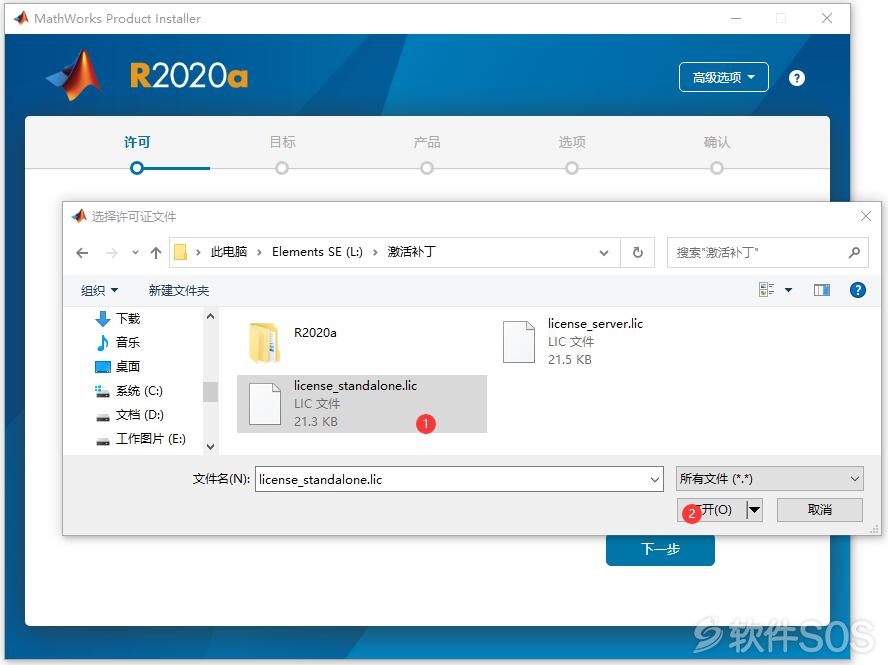Select 音乐 in the navigation pane
The width and height of the screenshot is (888, 665).
click(x=118, y=343)
